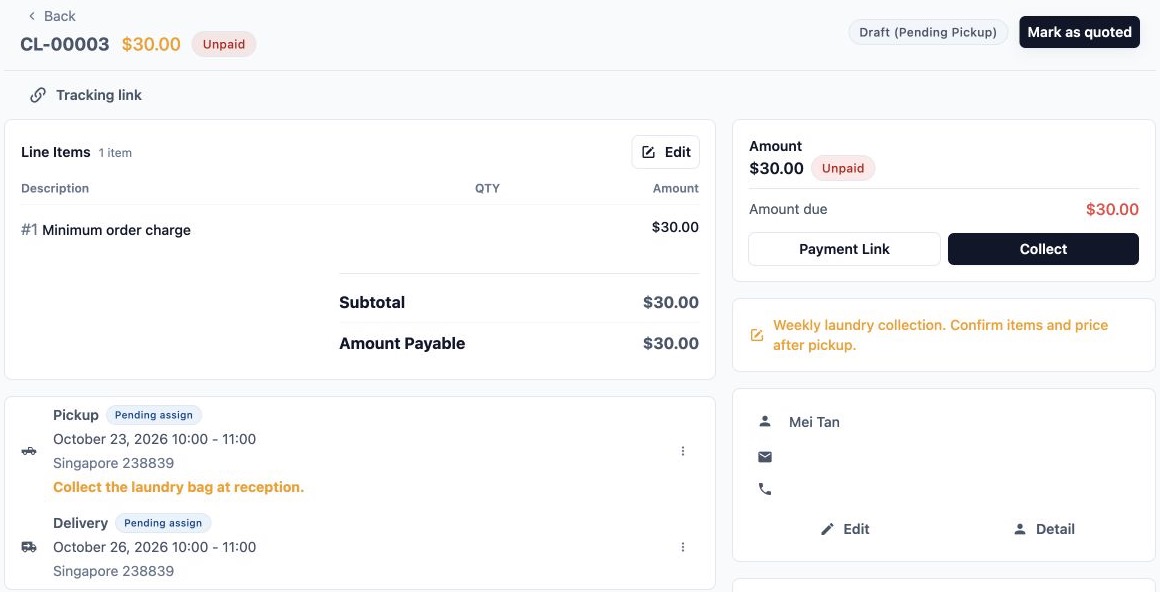Click the note edit icon beside laundry note

pyautogui.click(x=757, y=335)
